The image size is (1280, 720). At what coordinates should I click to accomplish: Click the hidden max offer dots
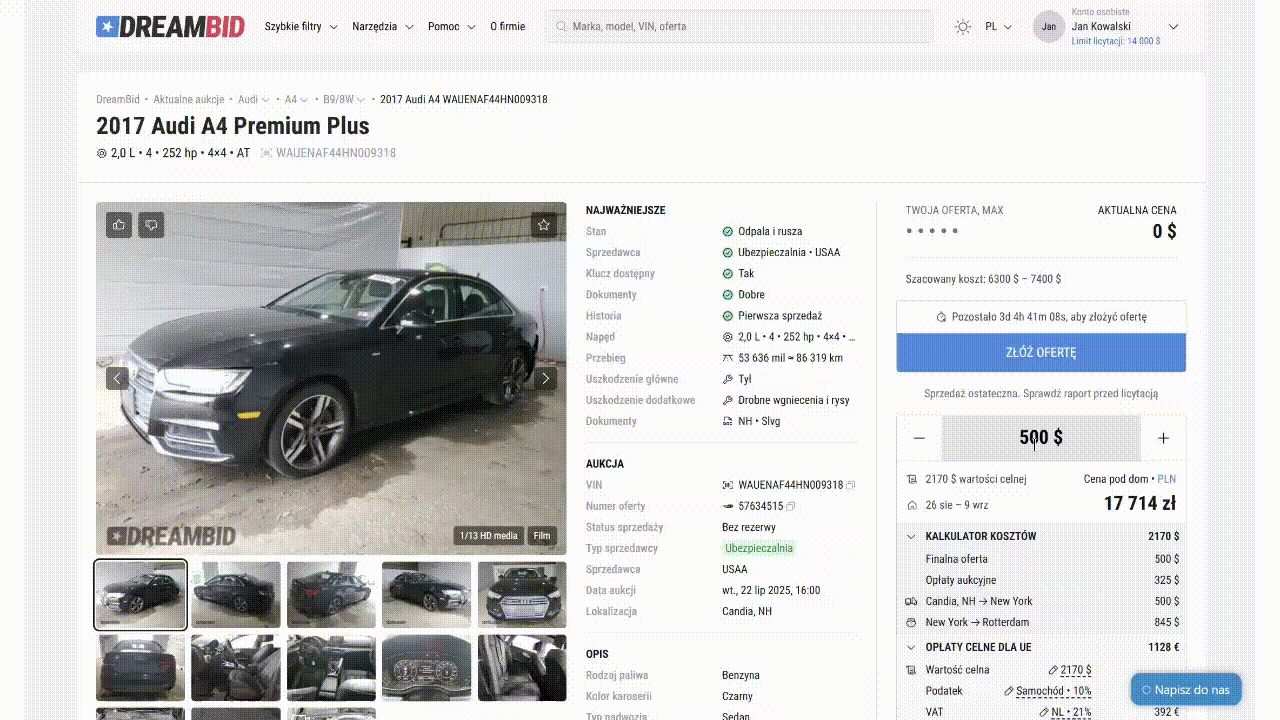932,231
